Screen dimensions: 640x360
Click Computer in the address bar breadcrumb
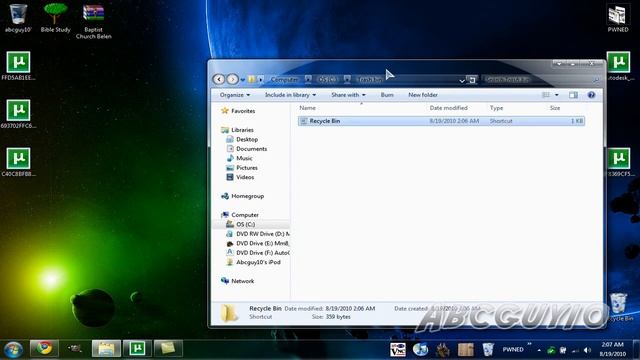284,79
